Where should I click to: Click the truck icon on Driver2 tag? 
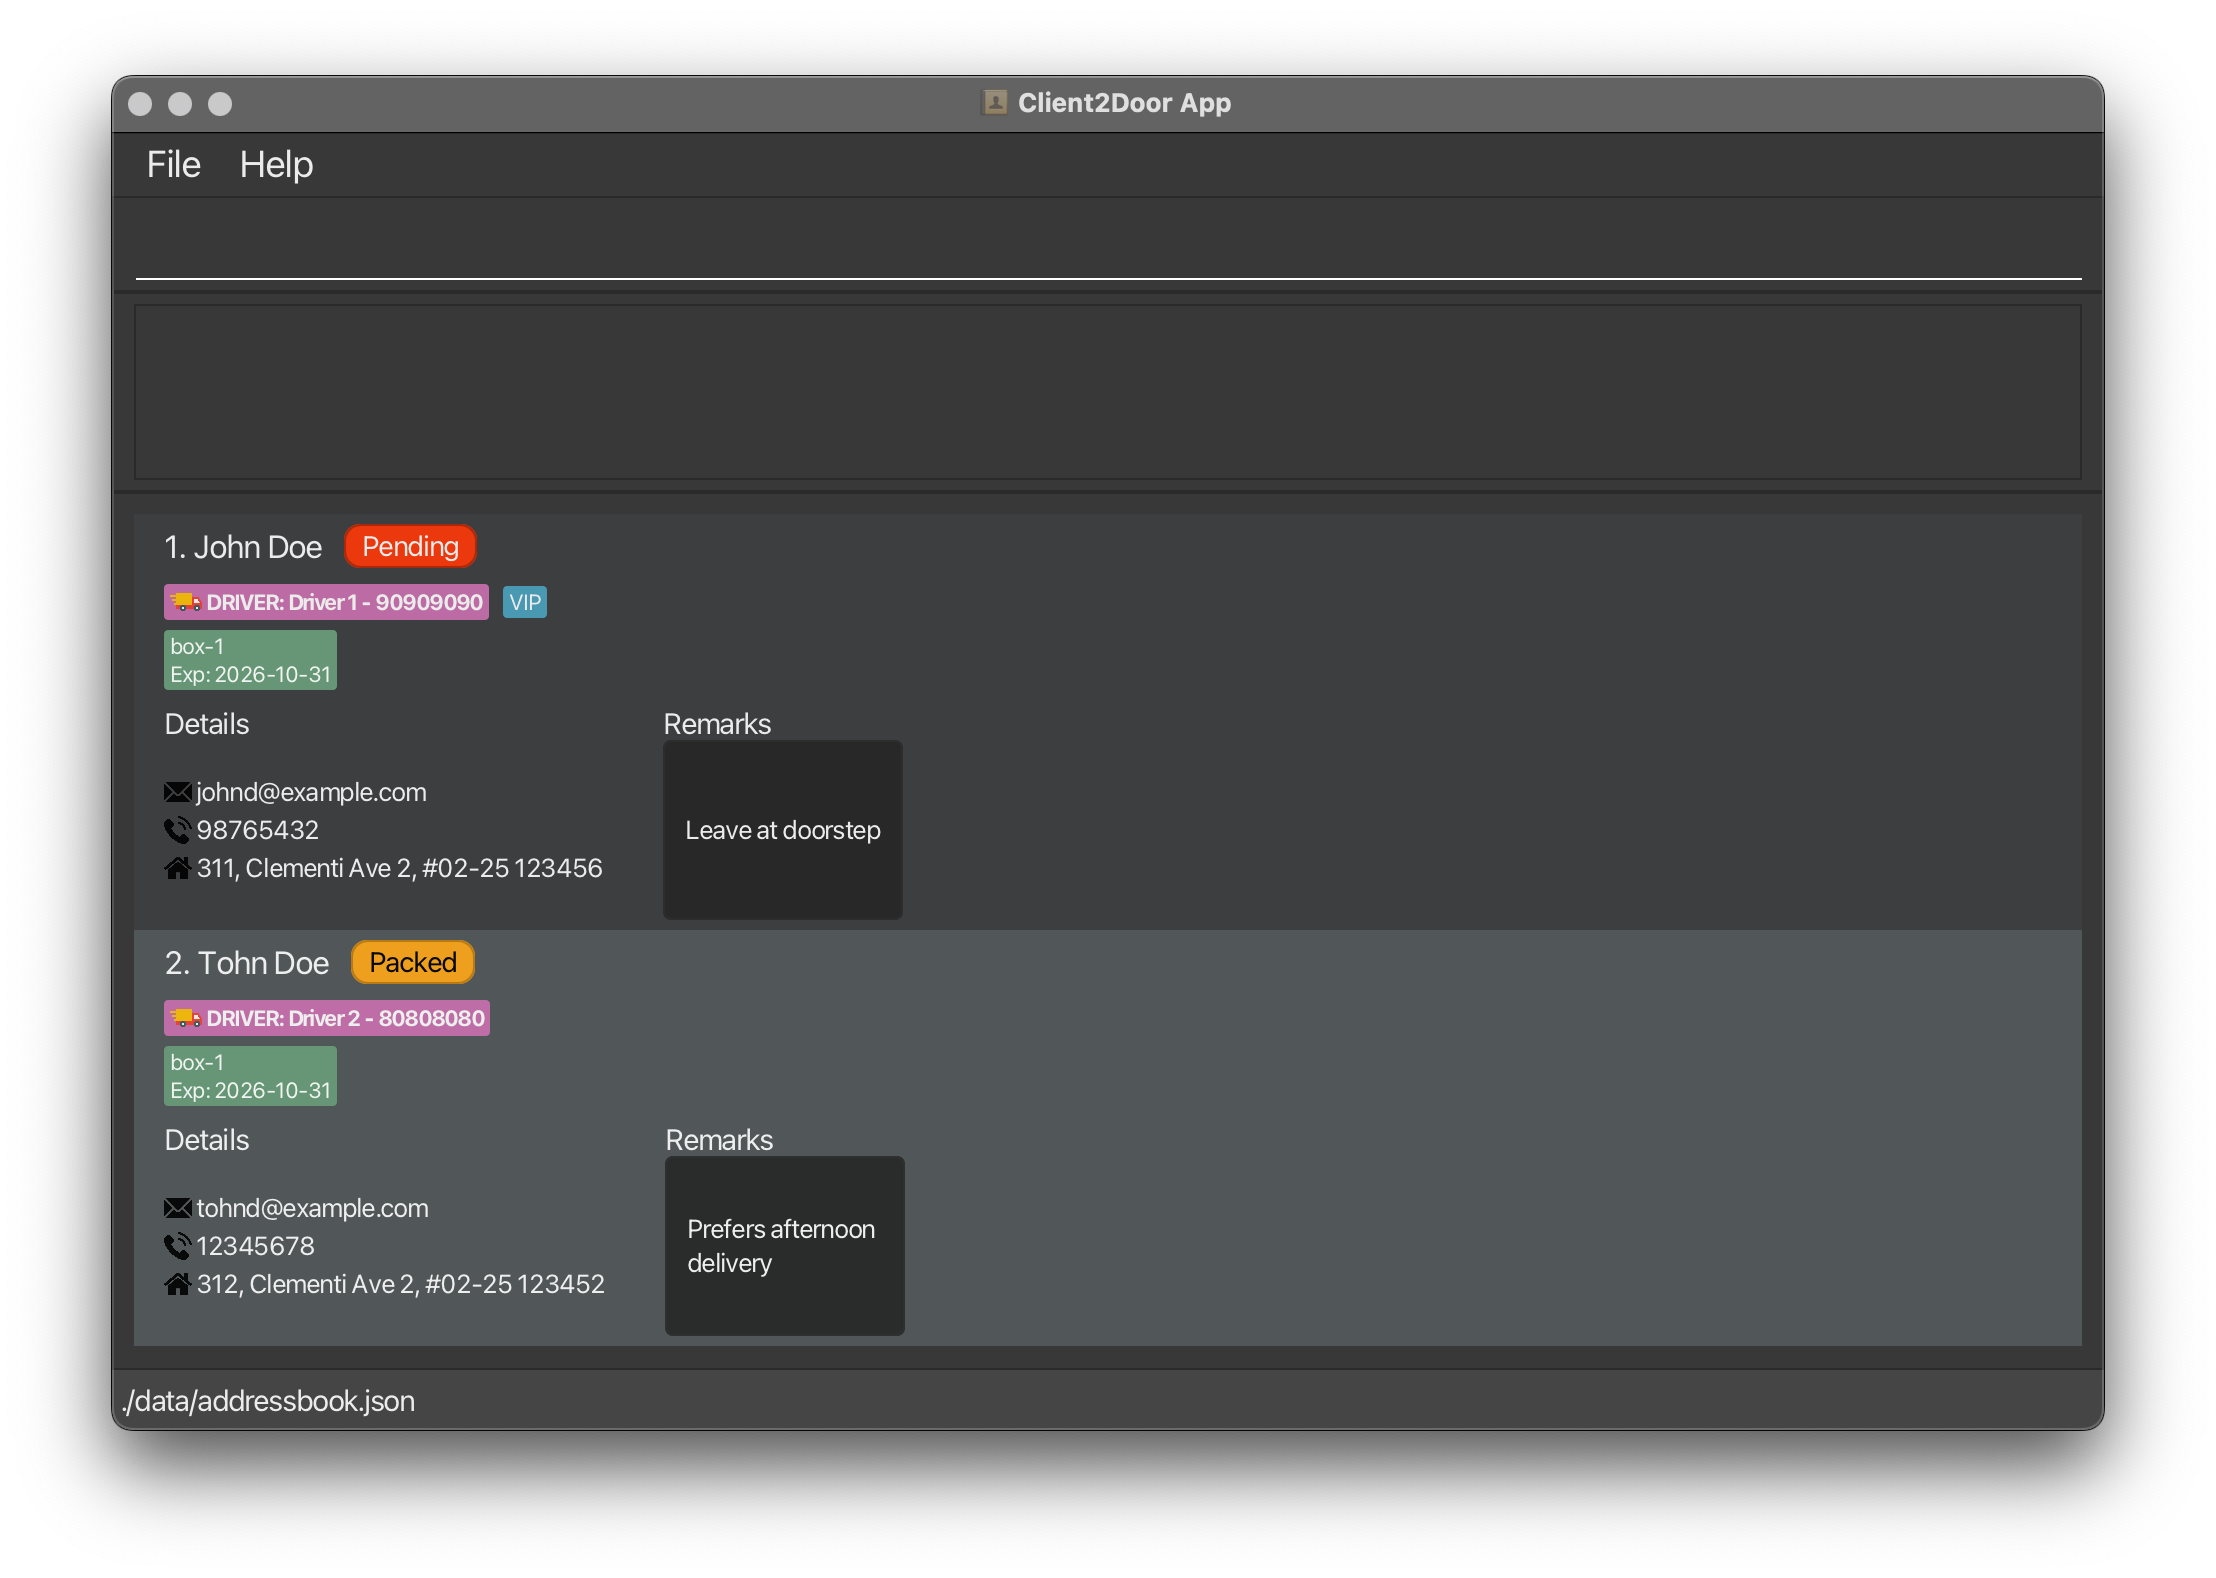tap(185, 1018)
